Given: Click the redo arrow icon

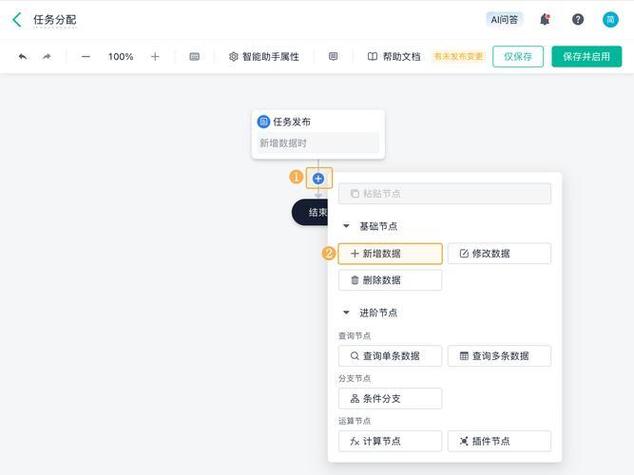Looking at the screenshot, I should [47, 57].
